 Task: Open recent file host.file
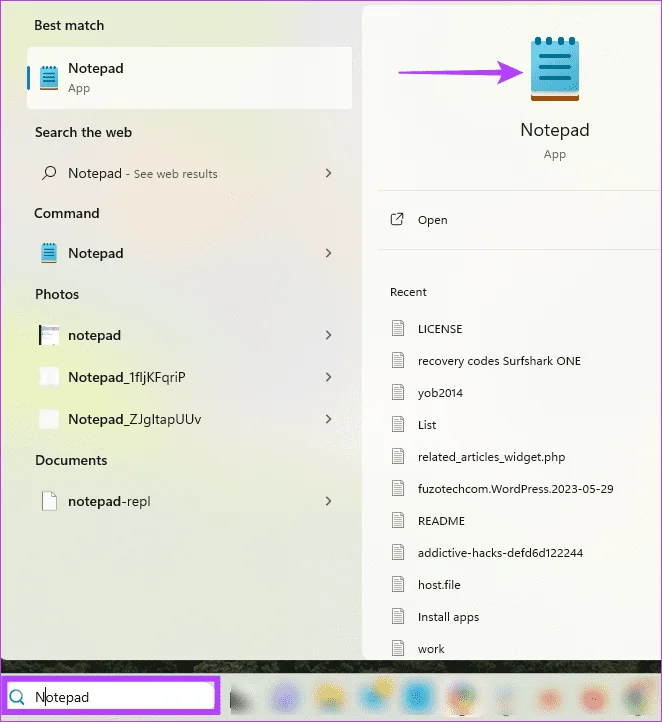coord(439,585)
